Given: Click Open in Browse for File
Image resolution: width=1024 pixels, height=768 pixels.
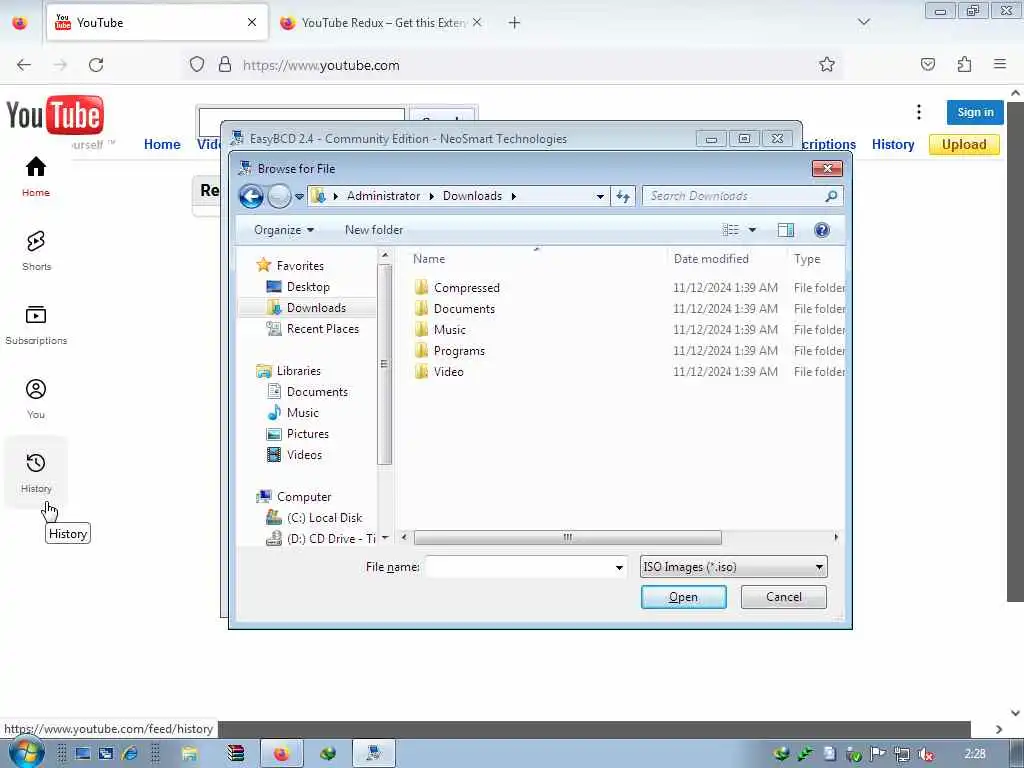Looking at the screenshot, I should point(683,597).
